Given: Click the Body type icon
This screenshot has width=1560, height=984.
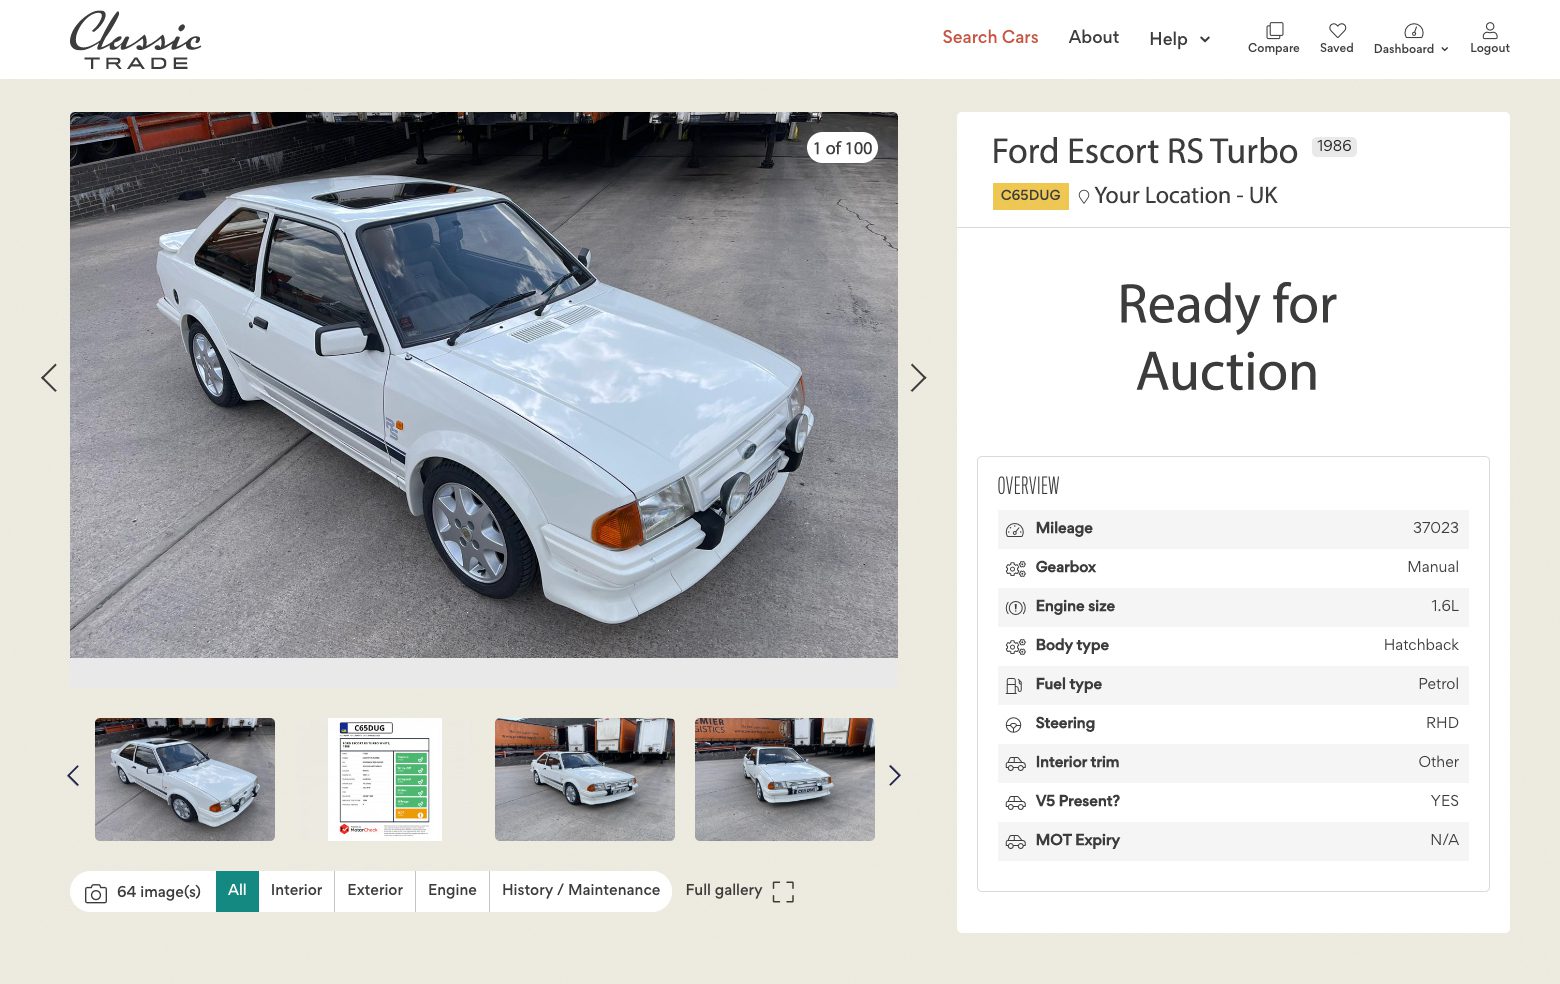Looking at the screenshot, I should tap(1015, 647).
